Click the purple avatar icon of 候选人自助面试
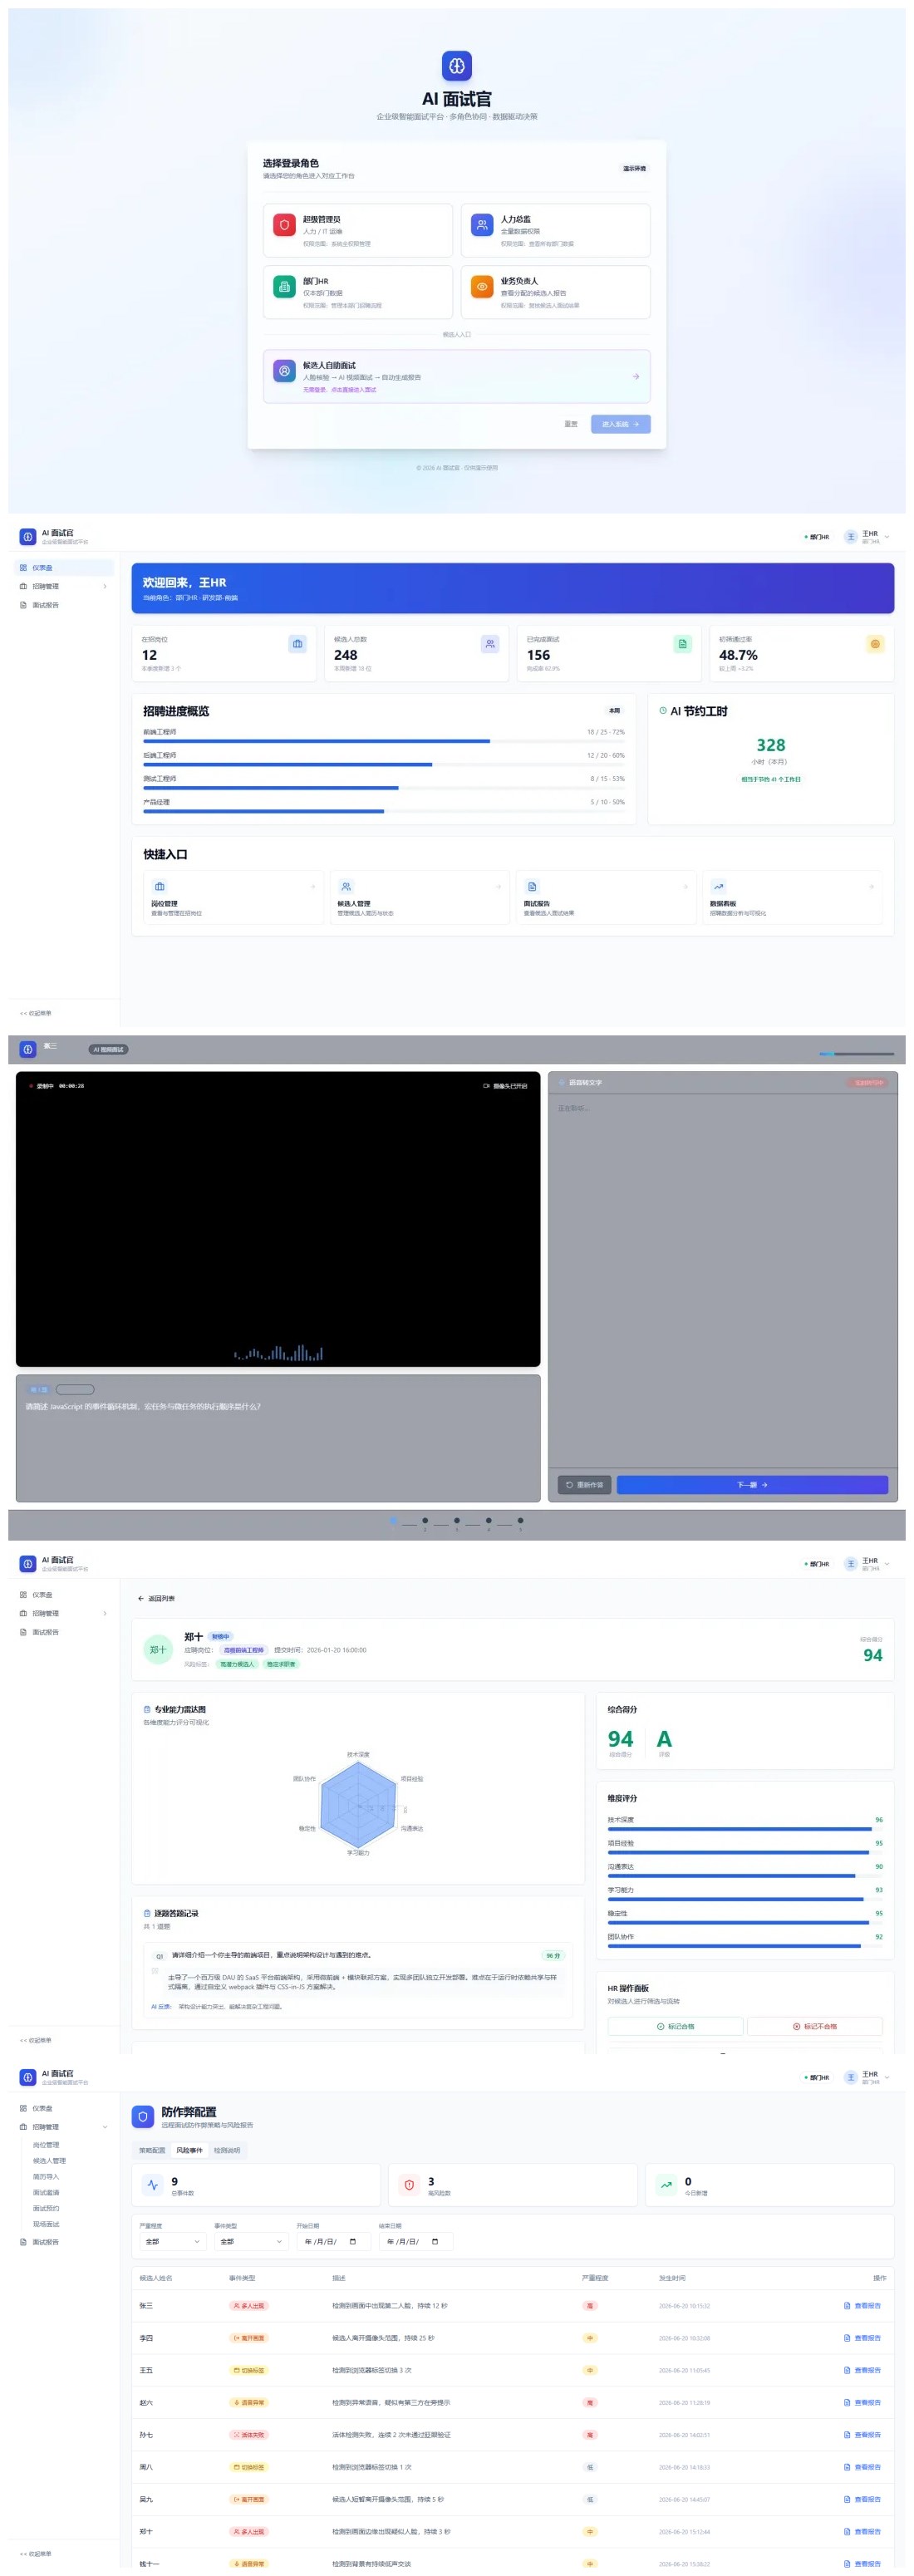The image size is (914, 2576). coord(284,371)
